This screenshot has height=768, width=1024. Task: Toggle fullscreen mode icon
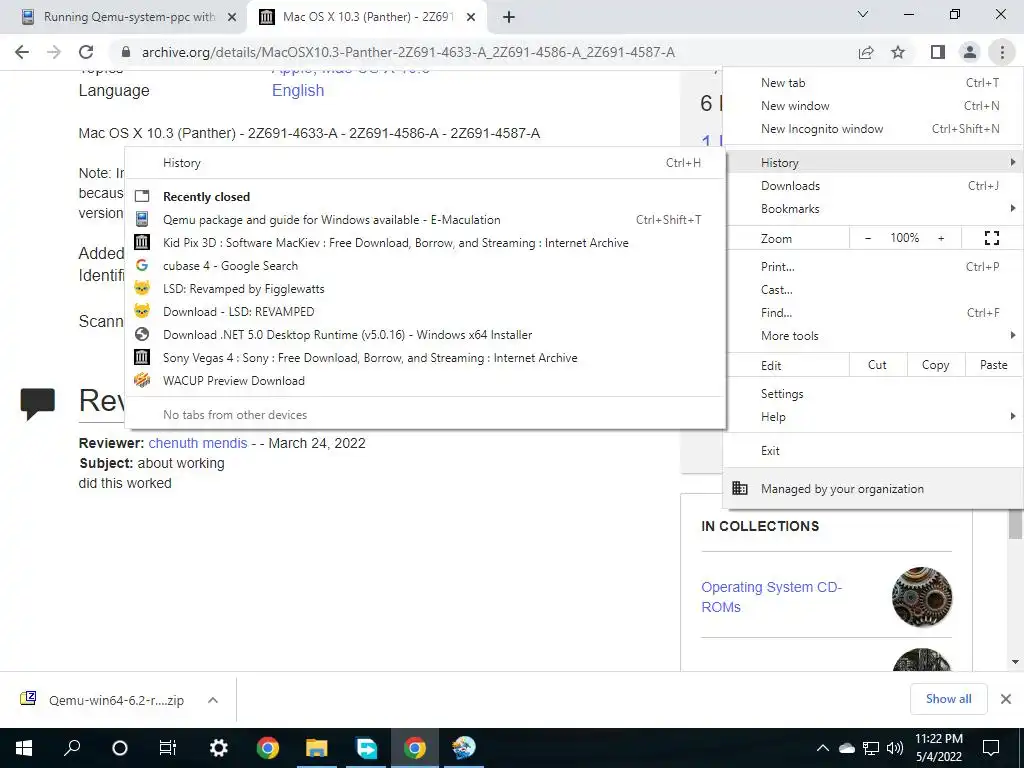991,238
